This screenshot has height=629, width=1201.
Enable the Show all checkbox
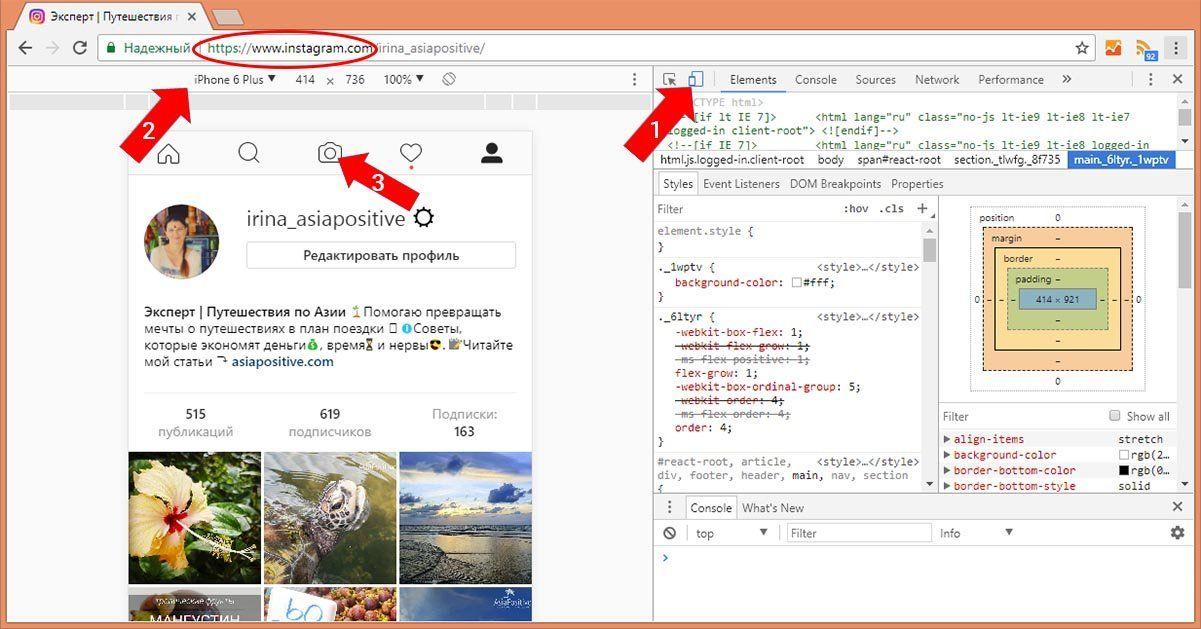tap(1114, 416)
